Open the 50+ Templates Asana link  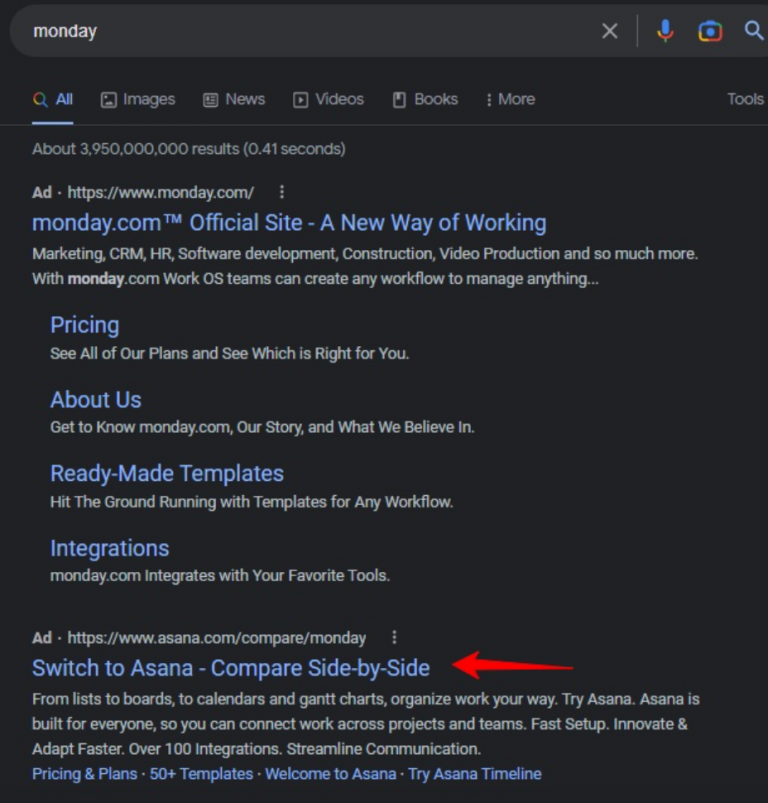click(201, 774)
